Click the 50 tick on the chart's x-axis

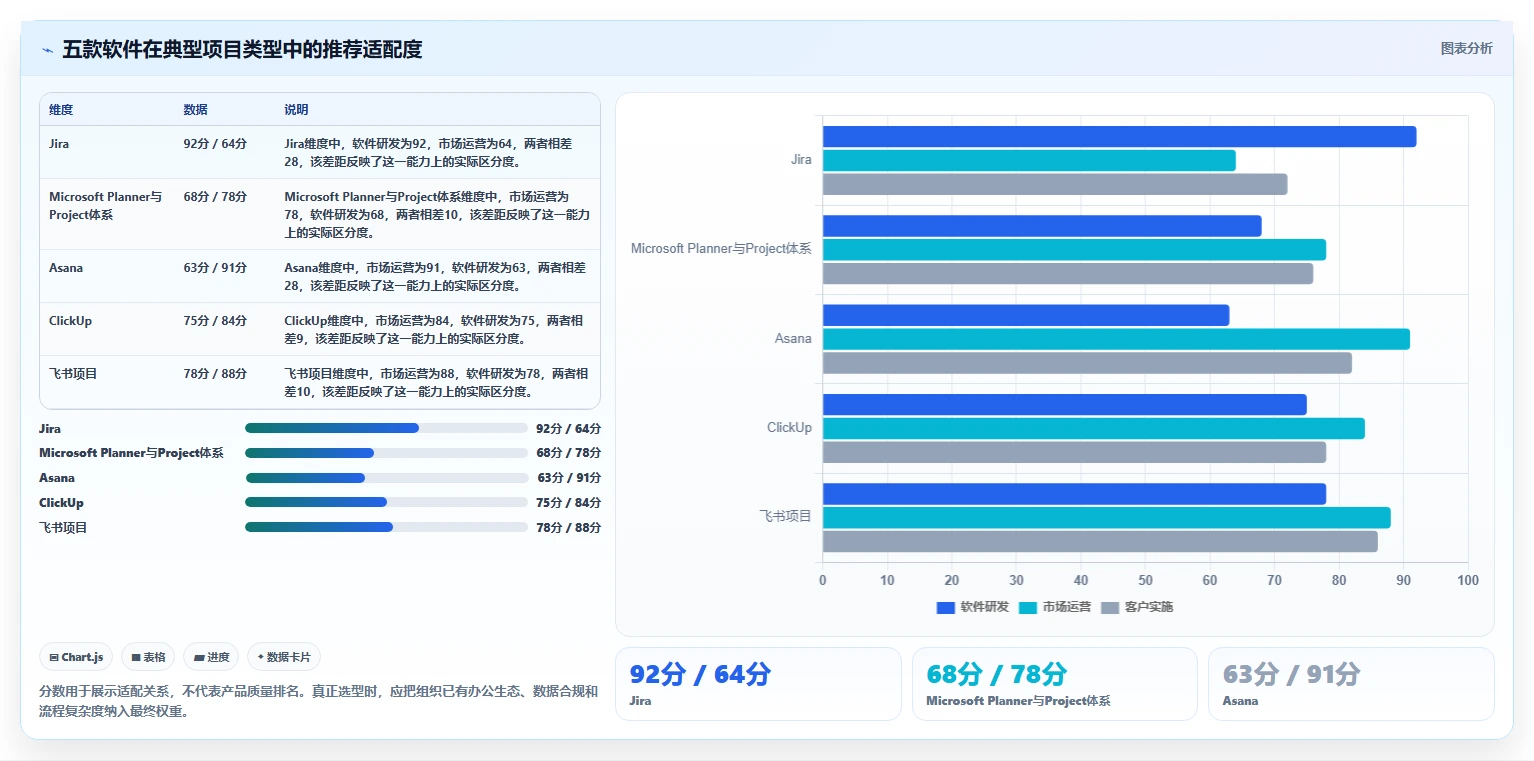coord(1145,581)
